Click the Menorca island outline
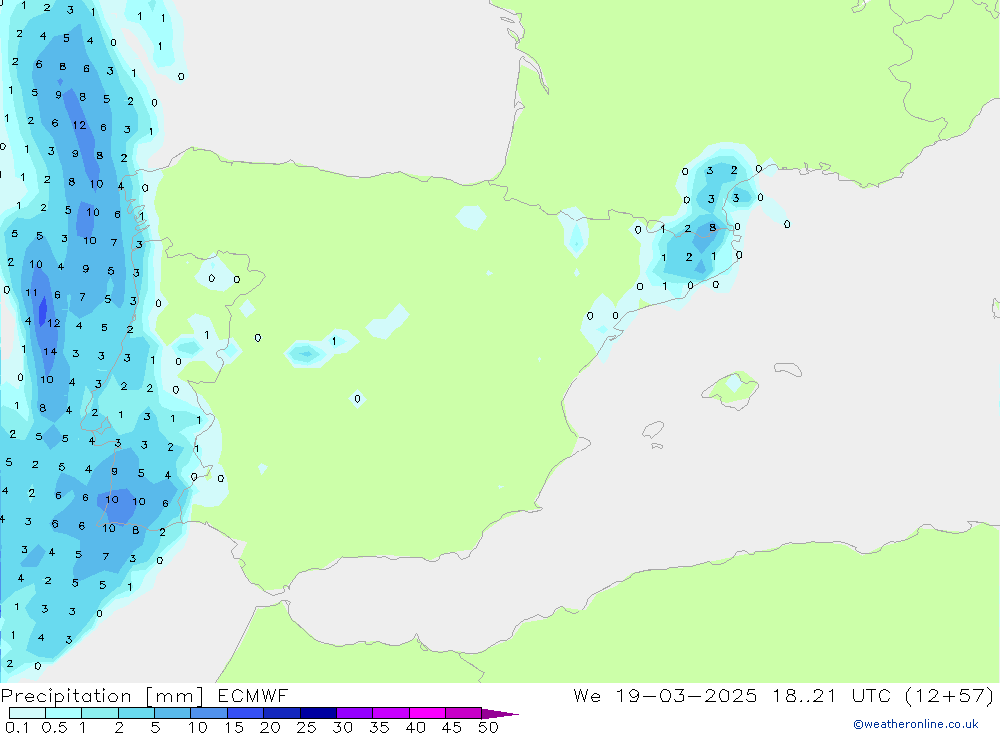 [x=787, y=370]
